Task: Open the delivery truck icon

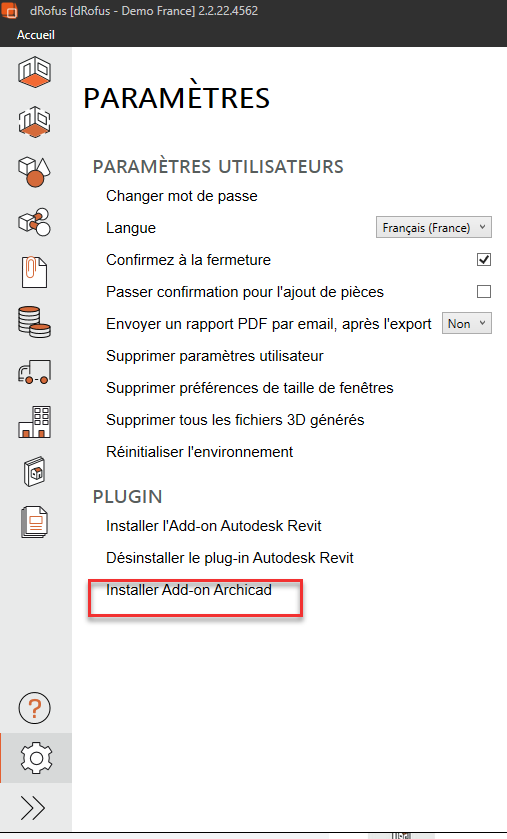Action: [34, 371]
